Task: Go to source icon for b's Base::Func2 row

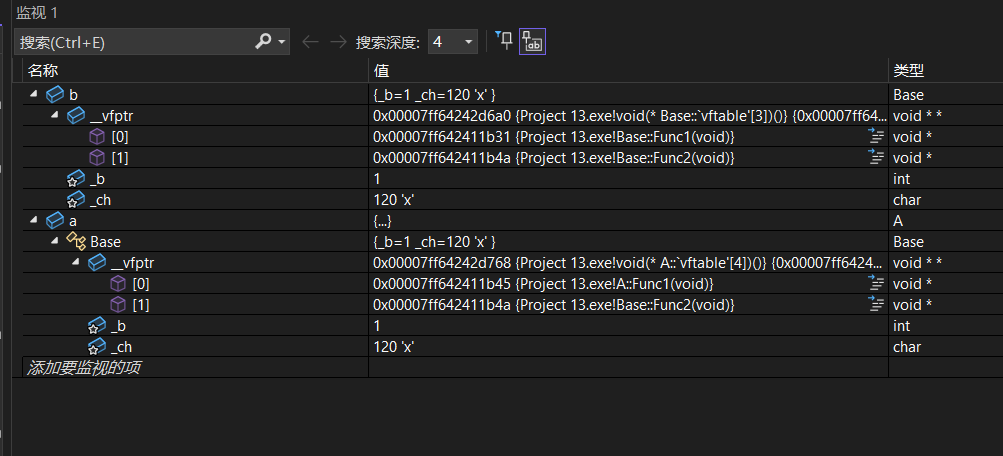Action: point(876,157)
